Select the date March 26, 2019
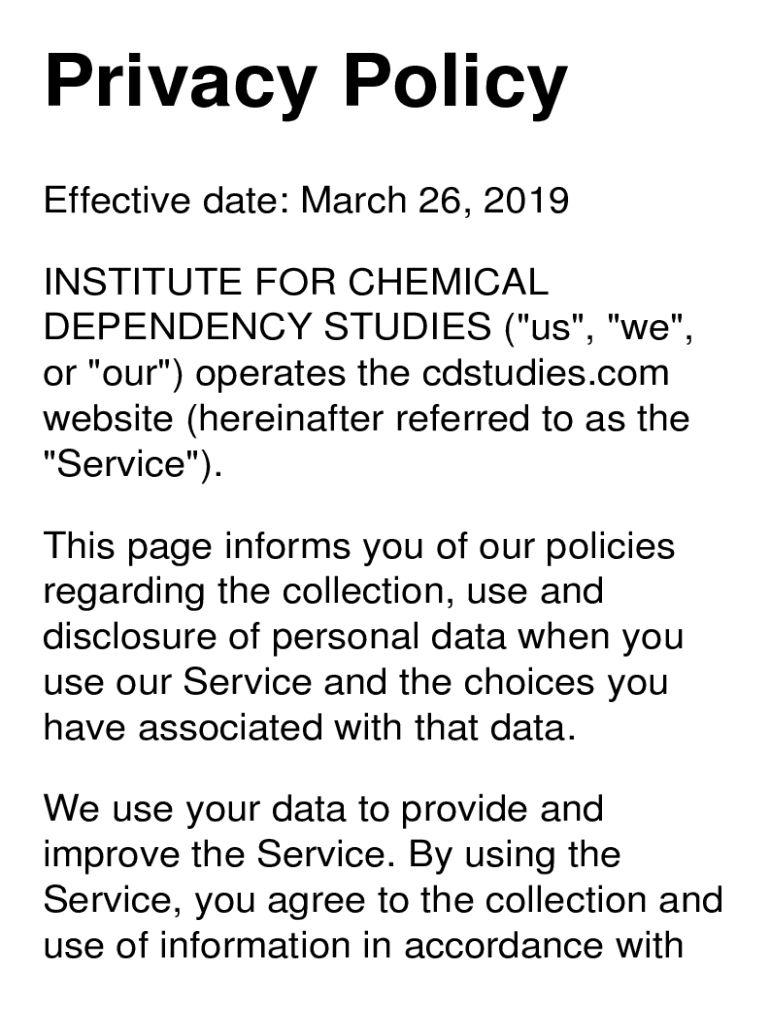This screenshot has height=1024, width=770. (x=435, y=200)
